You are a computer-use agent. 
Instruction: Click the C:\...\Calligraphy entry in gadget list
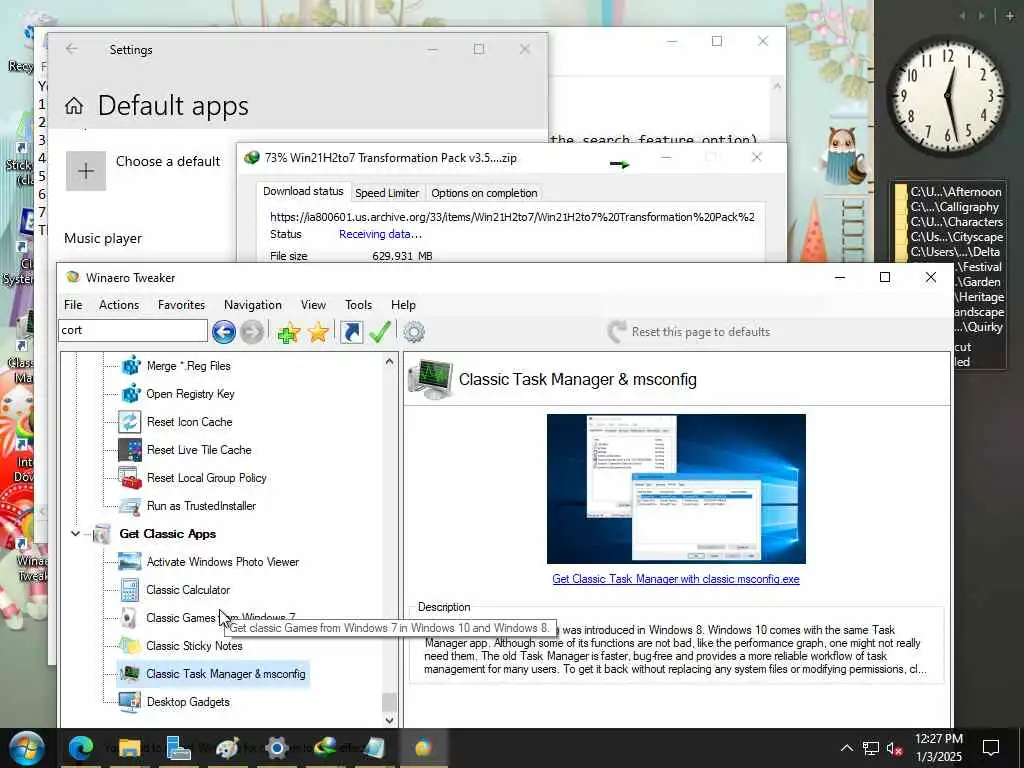click(x=954, y=207)
